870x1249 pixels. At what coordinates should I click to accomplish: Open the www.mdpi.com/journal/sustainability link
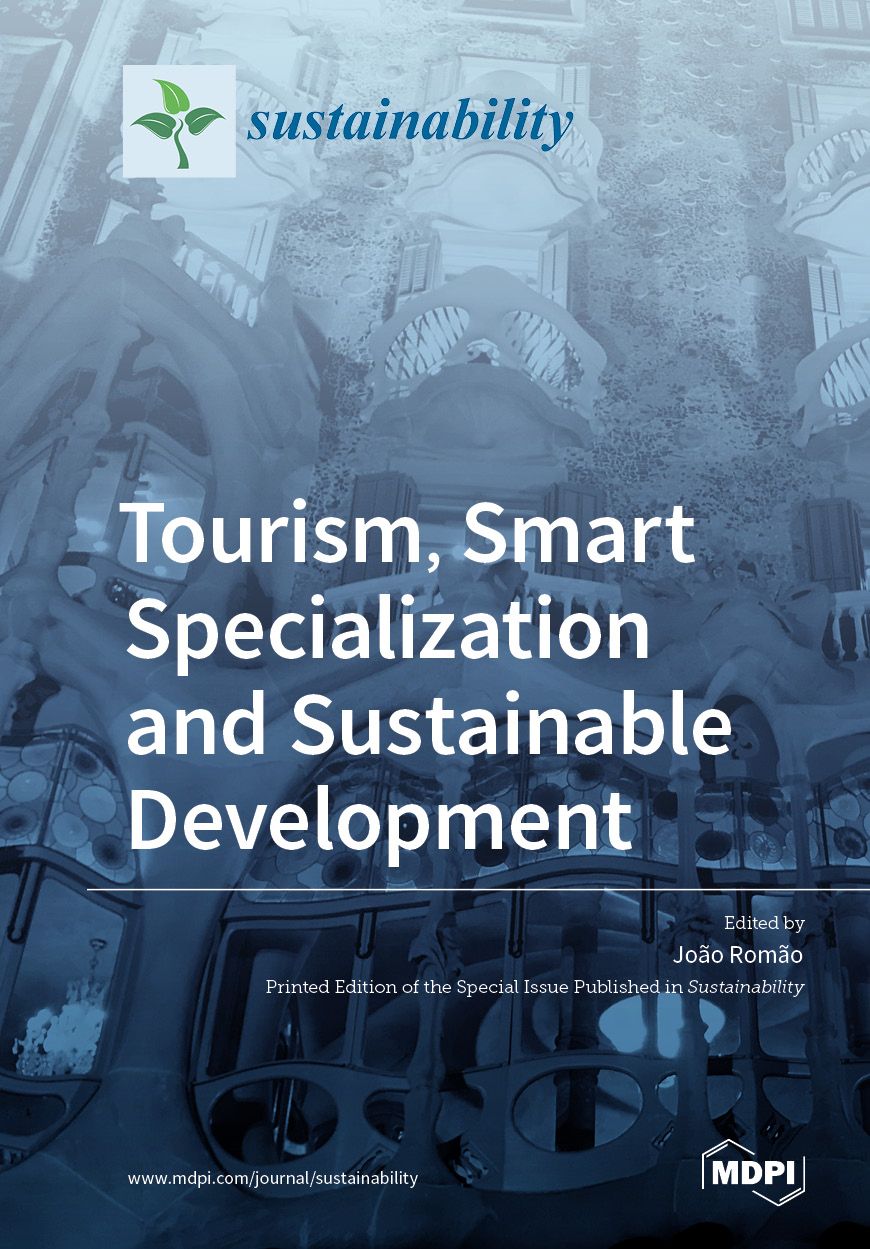click(x=273, y=1178)
